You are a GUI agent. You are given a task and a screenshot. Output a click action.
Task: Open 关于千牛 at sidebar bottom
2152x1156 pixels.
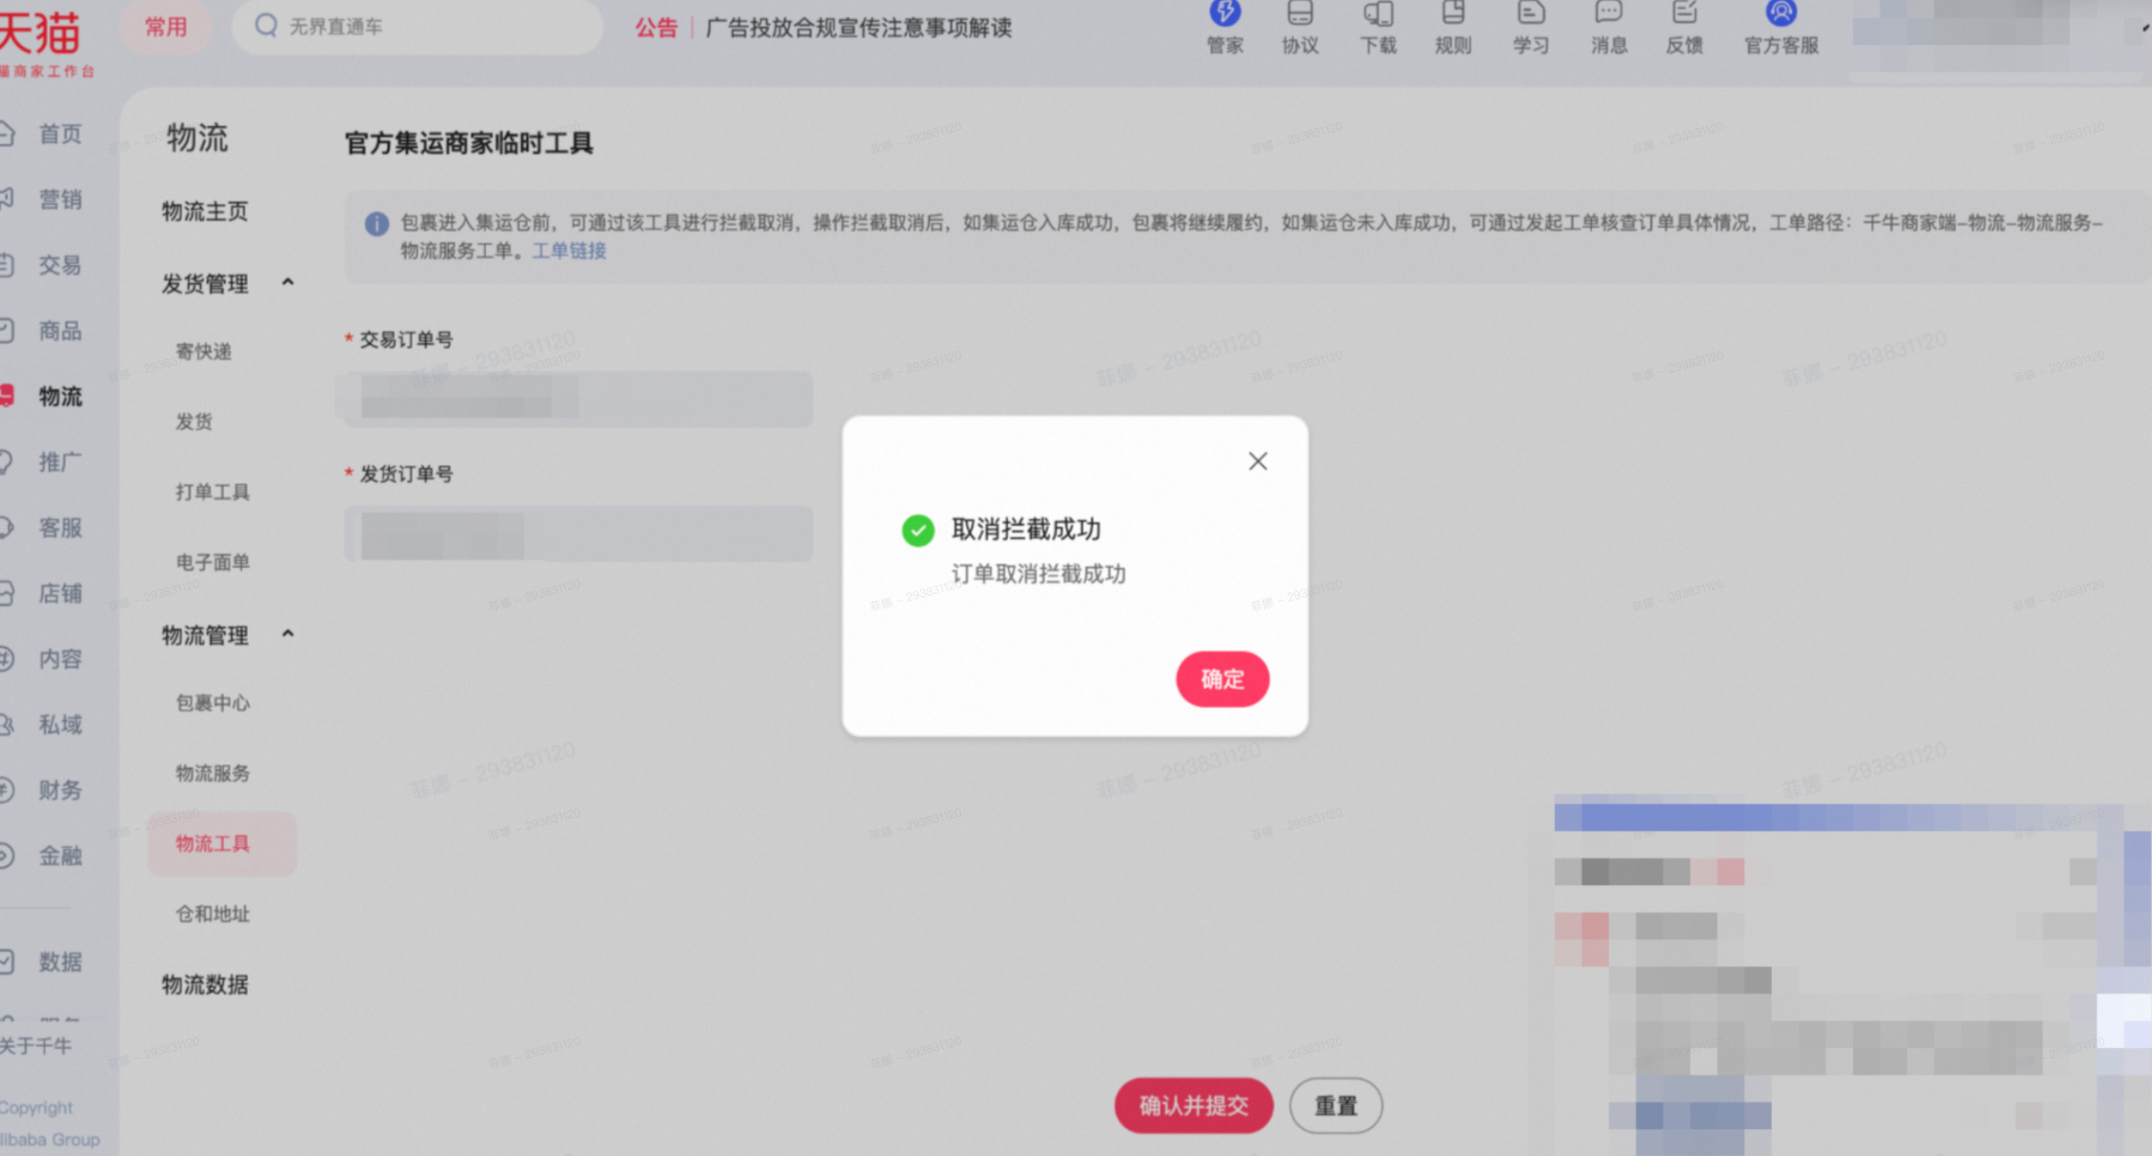(36, 1046)
